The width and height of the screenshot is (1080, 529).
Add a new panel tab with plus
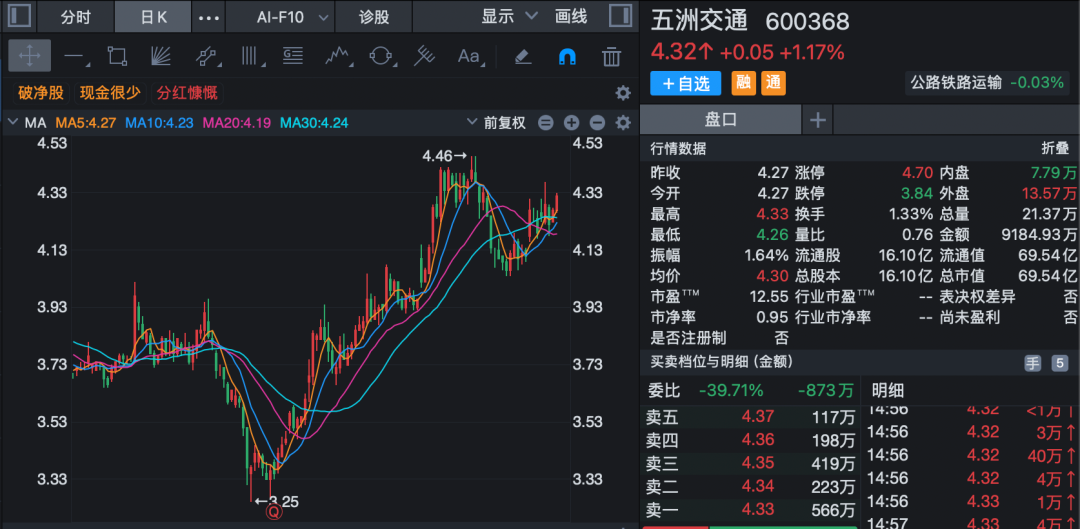(818, 121)
